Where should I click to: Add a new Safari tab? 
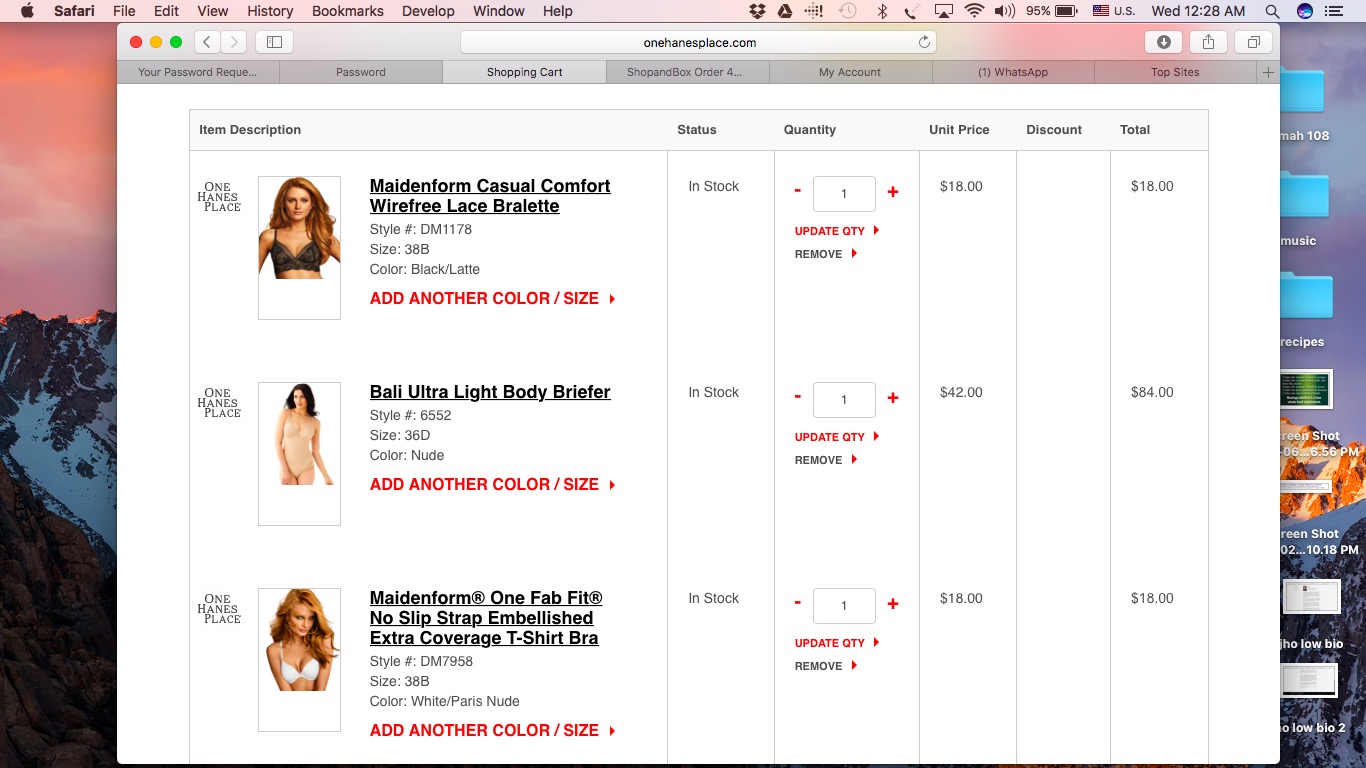(1268, 72)
